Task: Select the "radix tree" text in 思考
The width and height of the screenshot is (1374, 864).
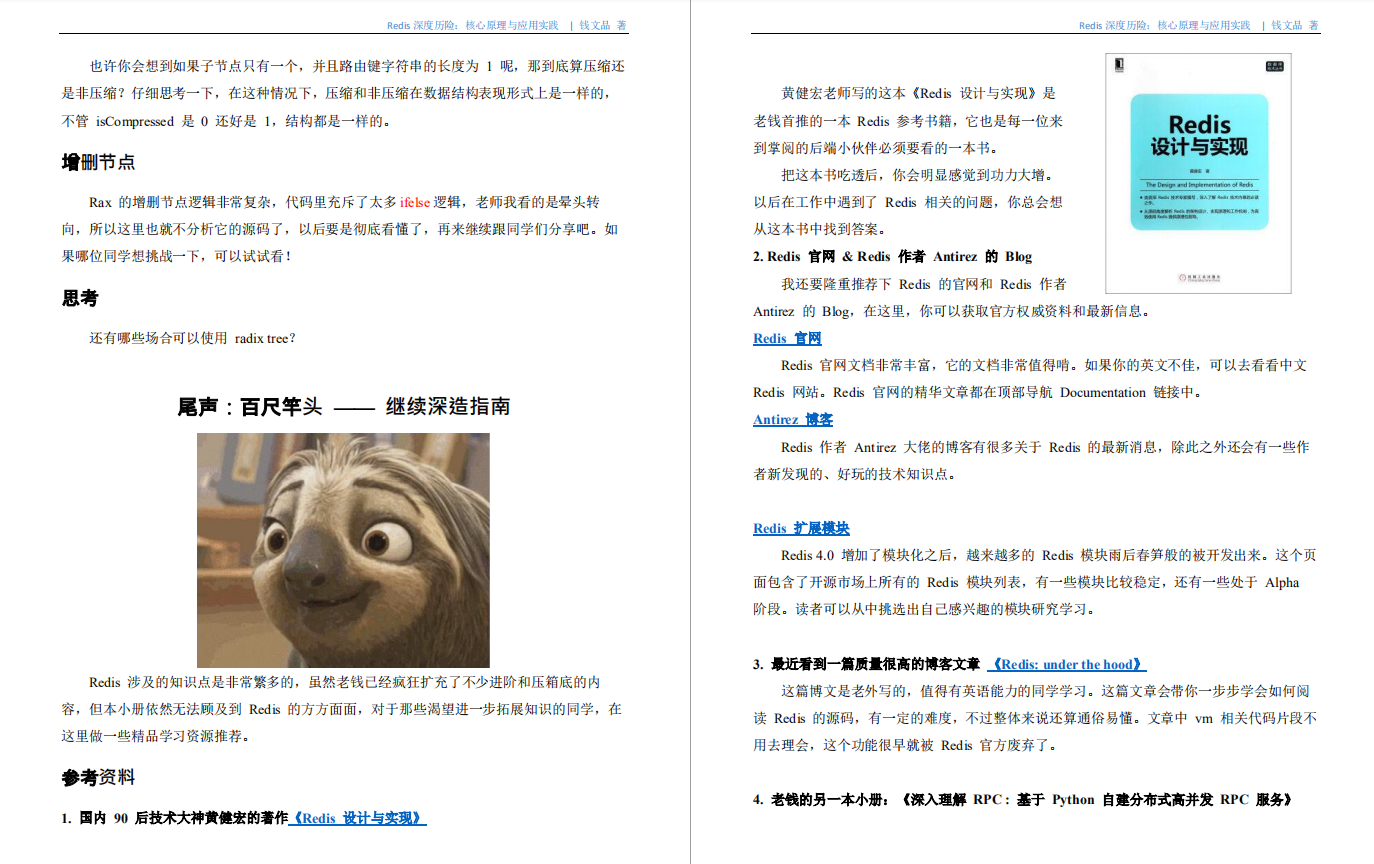Action: (x=262, y=337)
